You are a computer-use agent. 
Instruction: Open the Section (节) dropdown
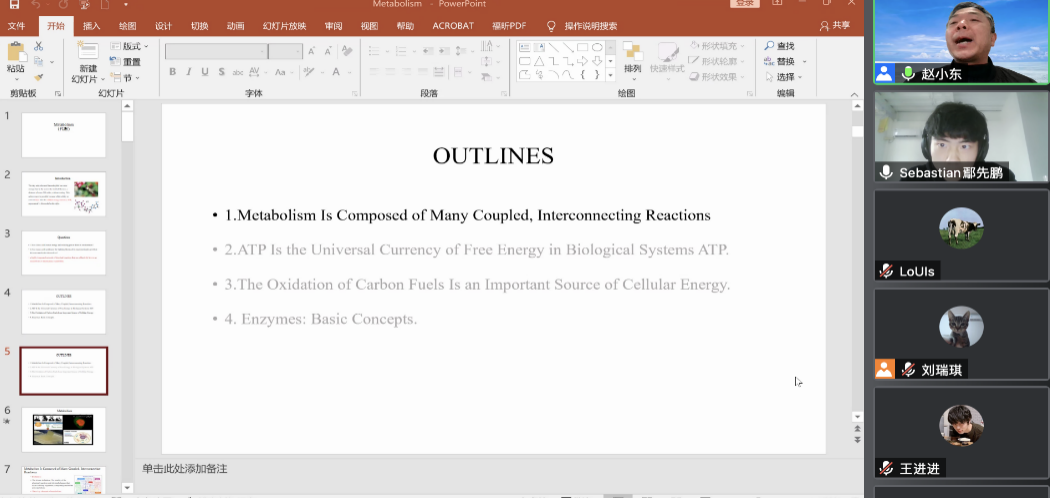point(125,78)
